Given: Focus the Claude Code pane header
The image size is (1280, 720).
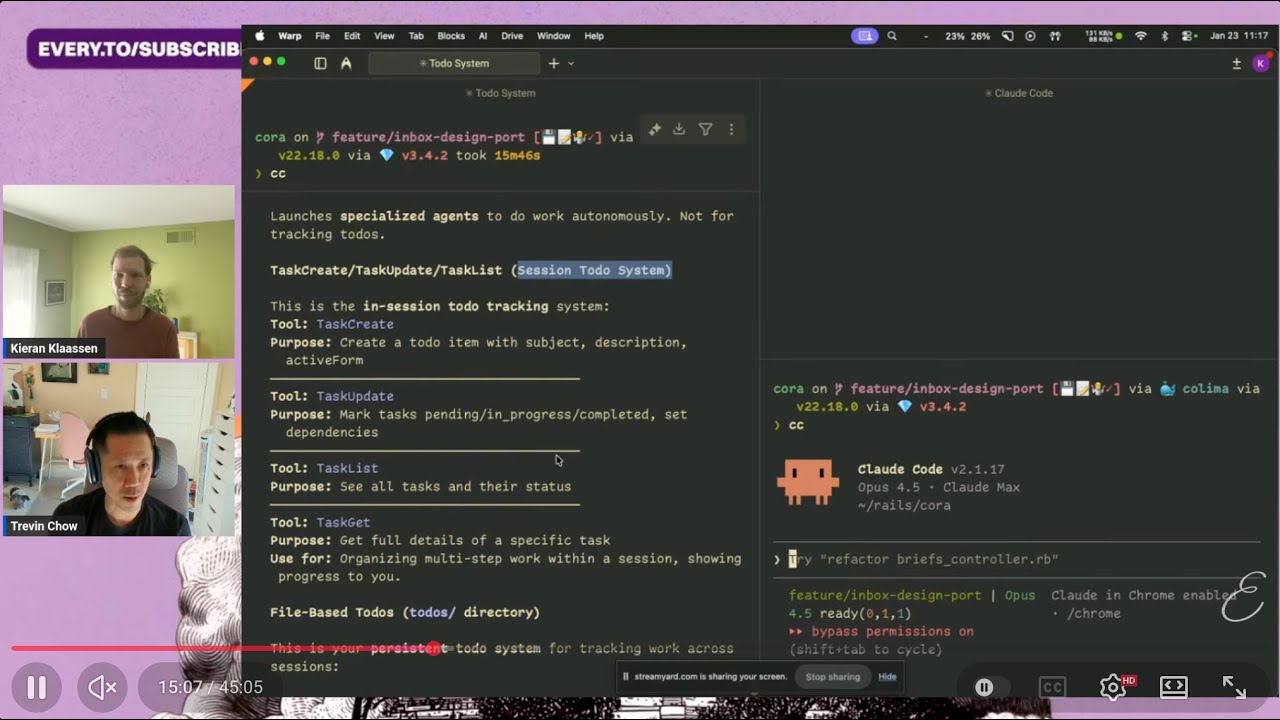Looking at the screenshot, I should (x=1020, y=93).
